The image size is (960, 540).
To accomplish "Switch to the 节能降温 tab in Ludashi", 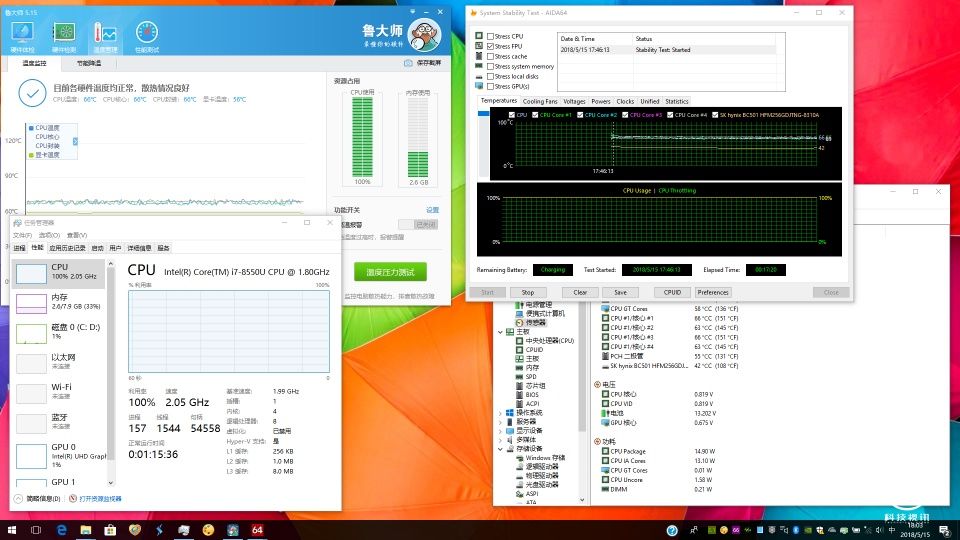I will [x=89, y=63].
